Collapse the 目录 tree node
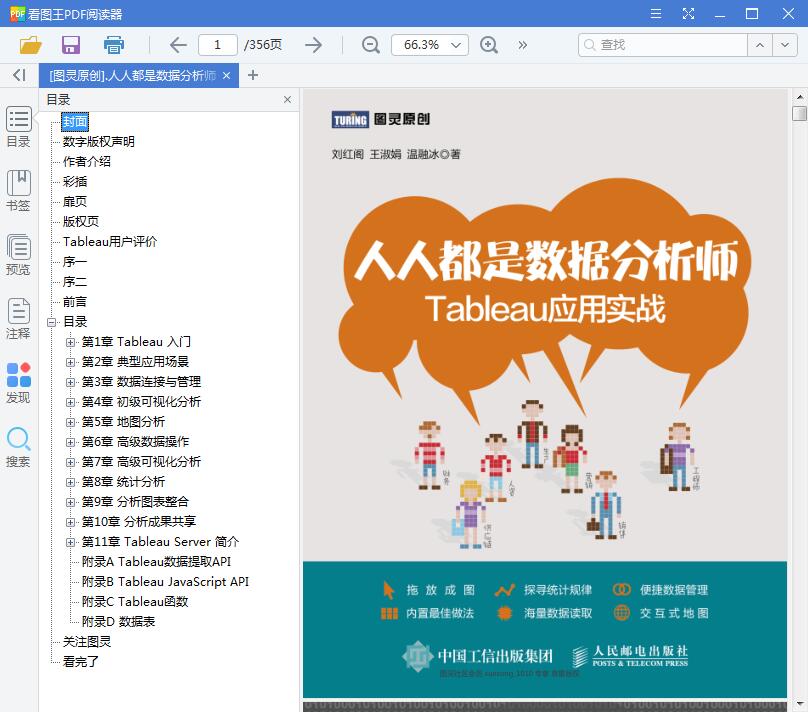The image size is (808, 712). pyautogui.click(x=52, y=322)
